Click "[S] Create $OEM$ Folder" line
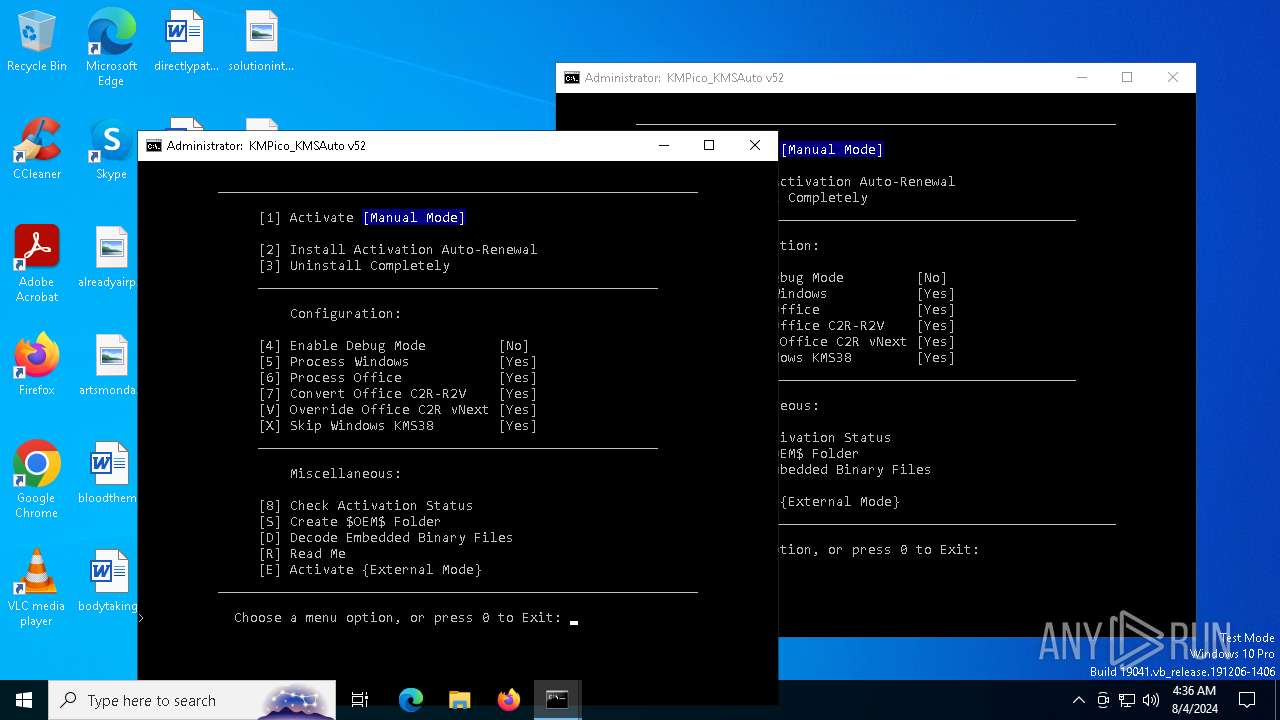This screenshot has height=720, width=1280. pos(350,522)
